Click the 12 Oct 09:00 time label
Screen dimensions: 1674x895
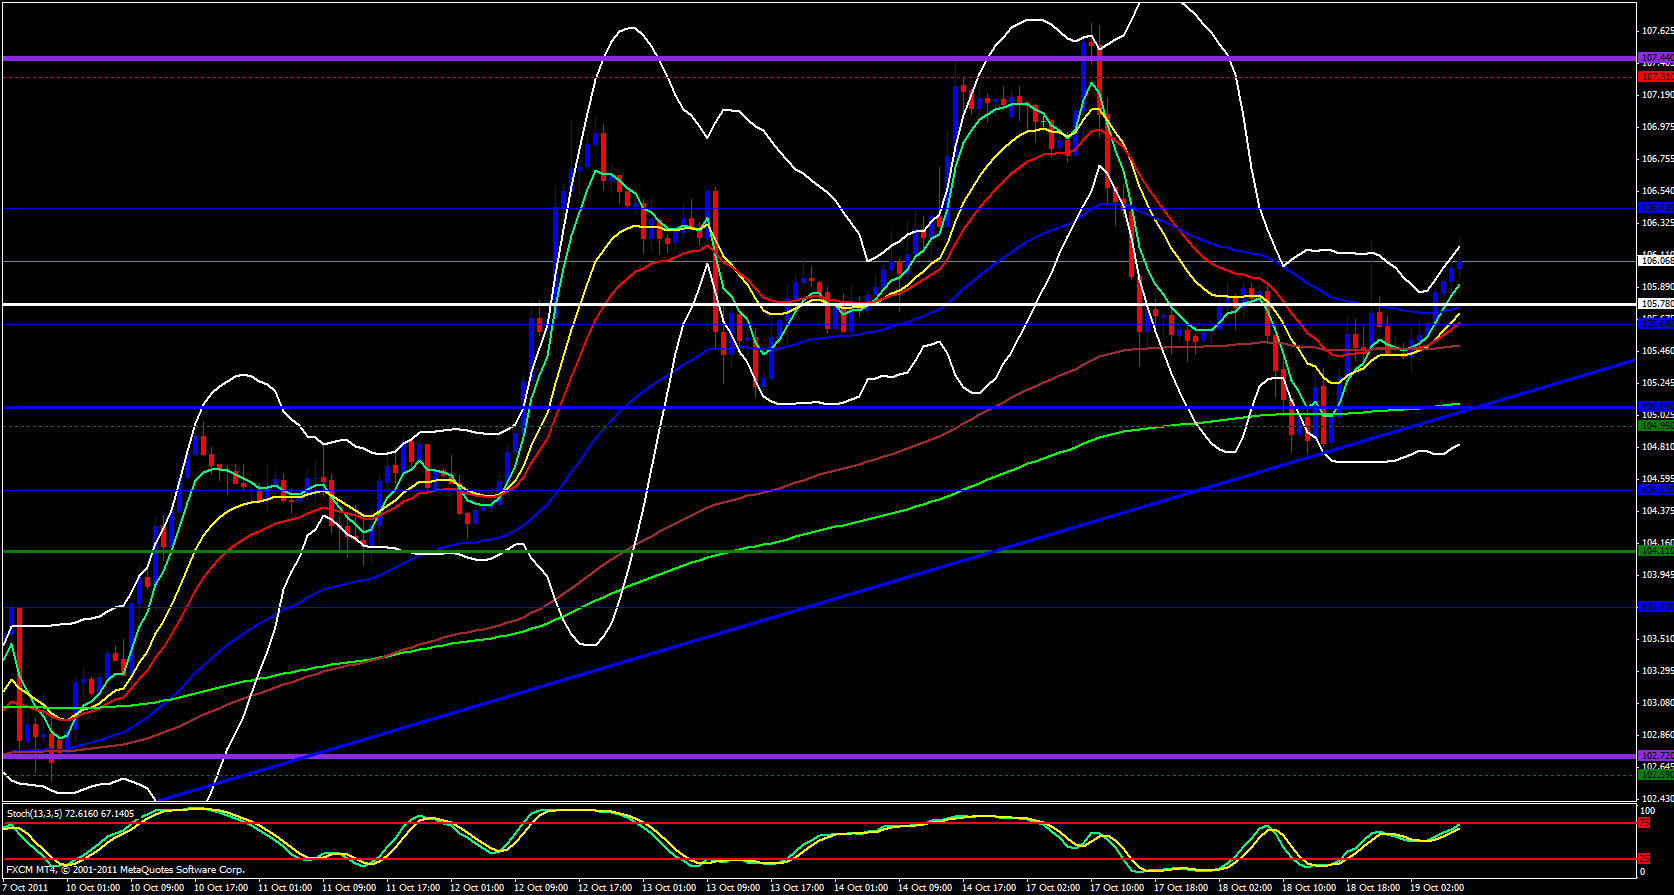click(x=540, y=888)
